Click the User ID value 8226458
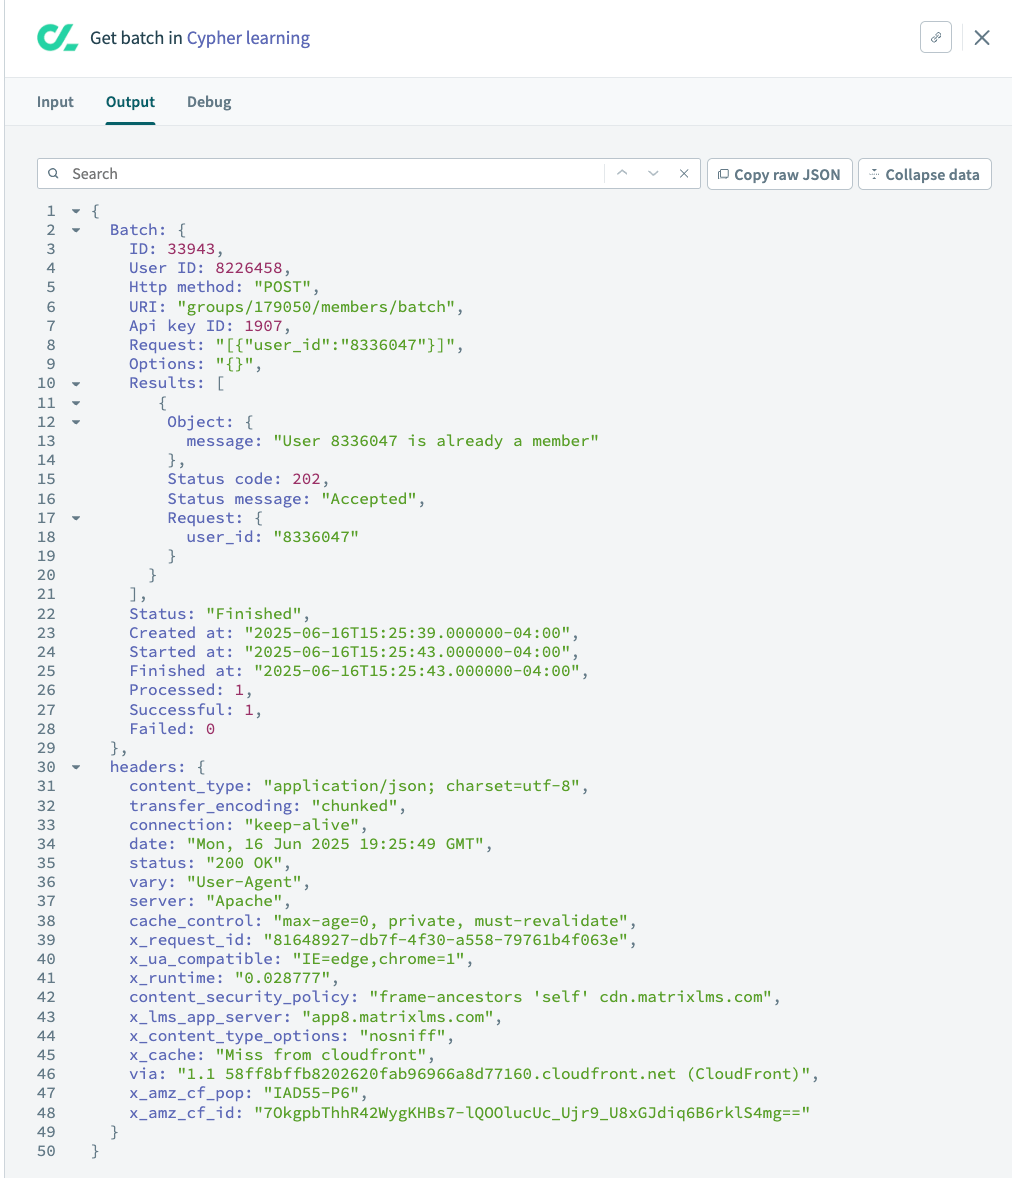The height and width of the screenshot is (1178, 1012). tap(249, 268)
